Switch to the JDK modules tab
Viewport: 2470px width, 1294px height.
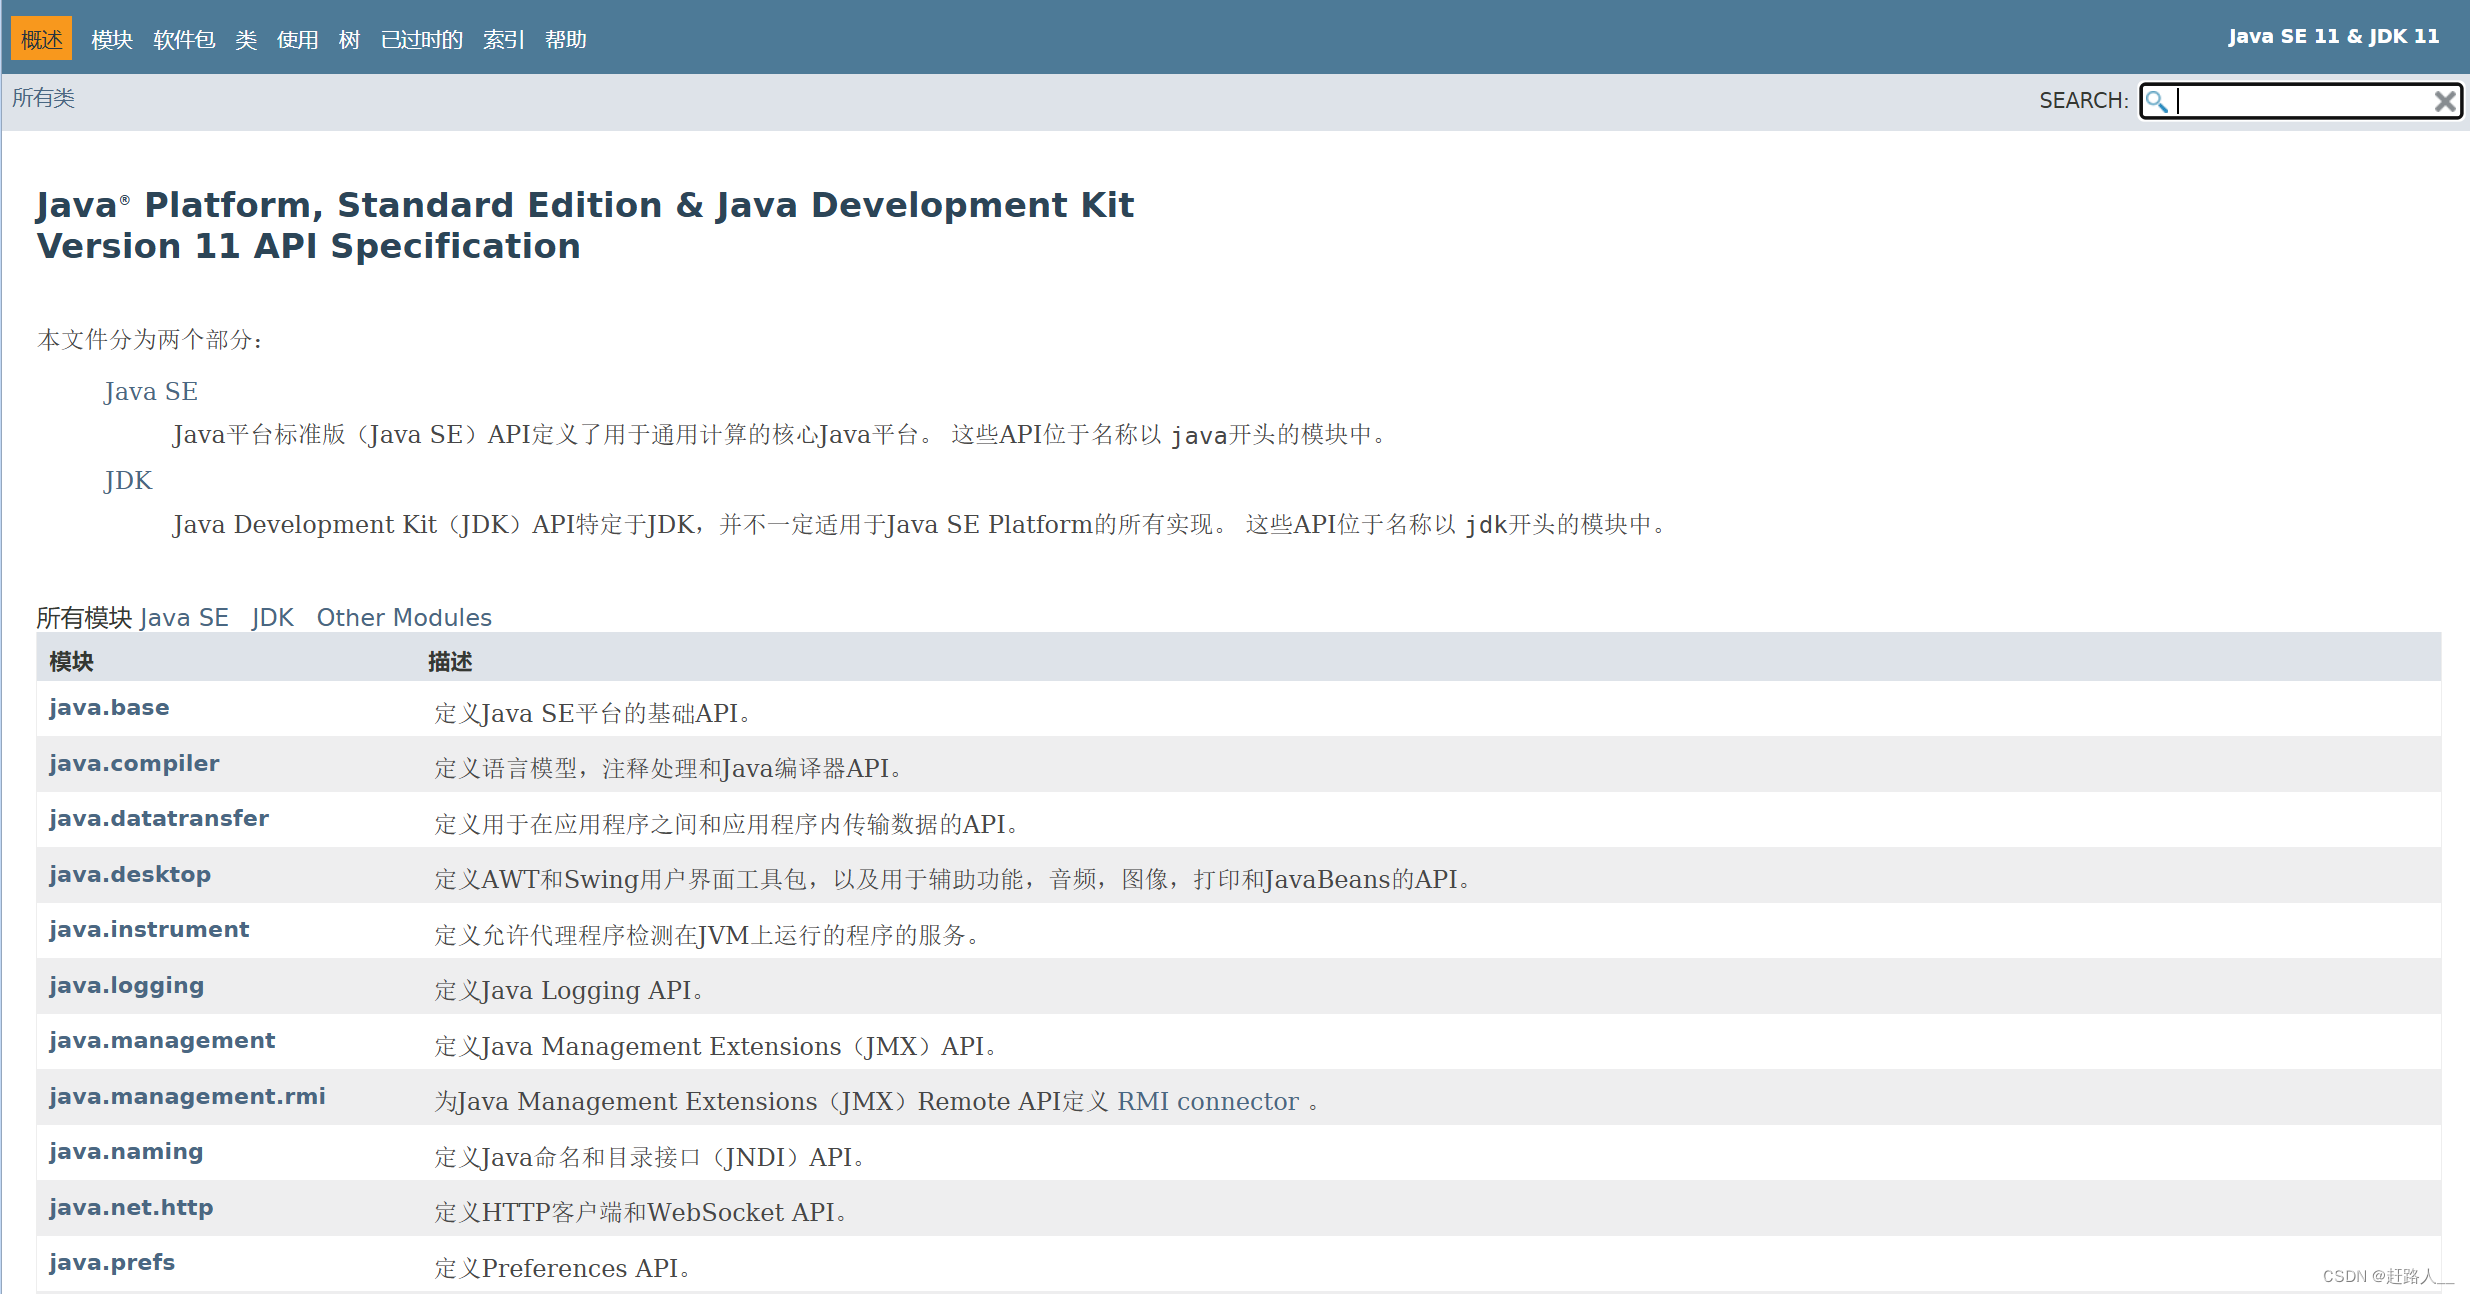(272, 617)
